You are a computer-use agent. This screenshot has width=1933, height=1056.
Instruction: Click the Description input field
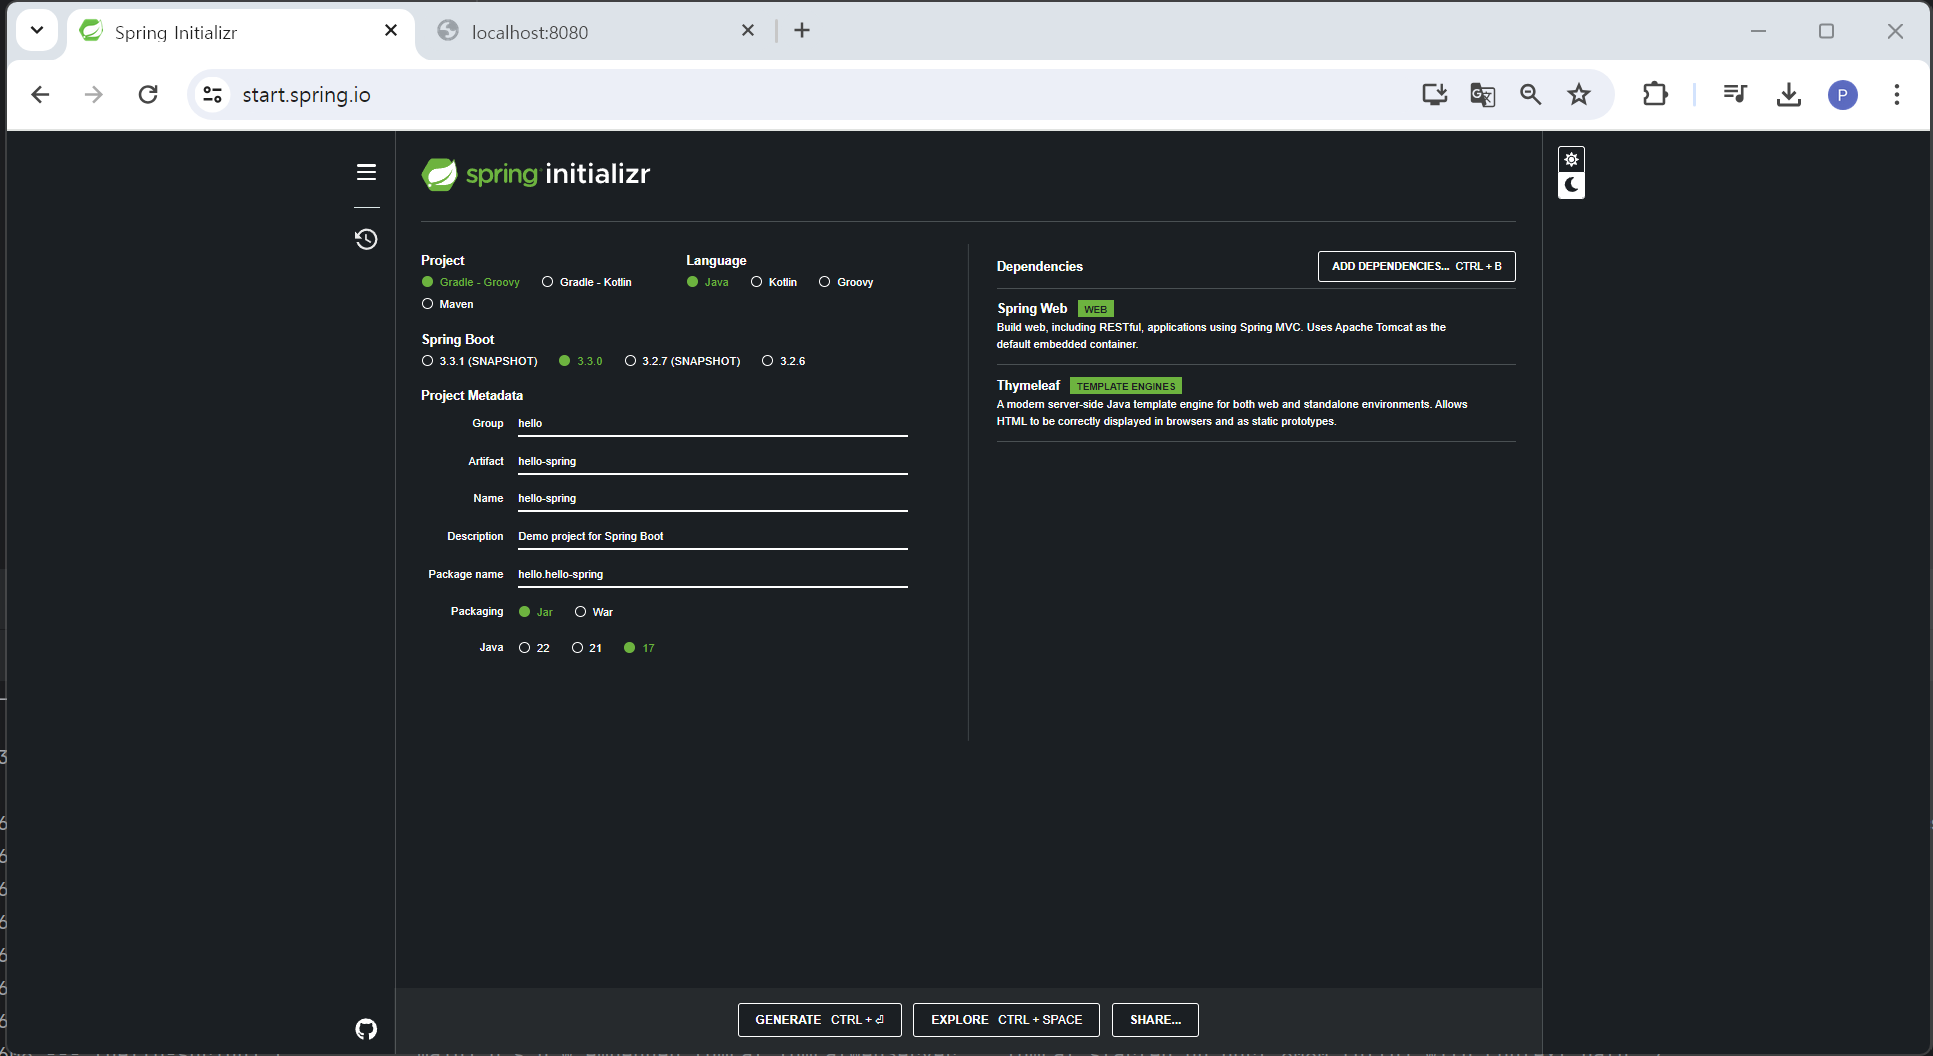pyautogui.click(x=713, y=537)
